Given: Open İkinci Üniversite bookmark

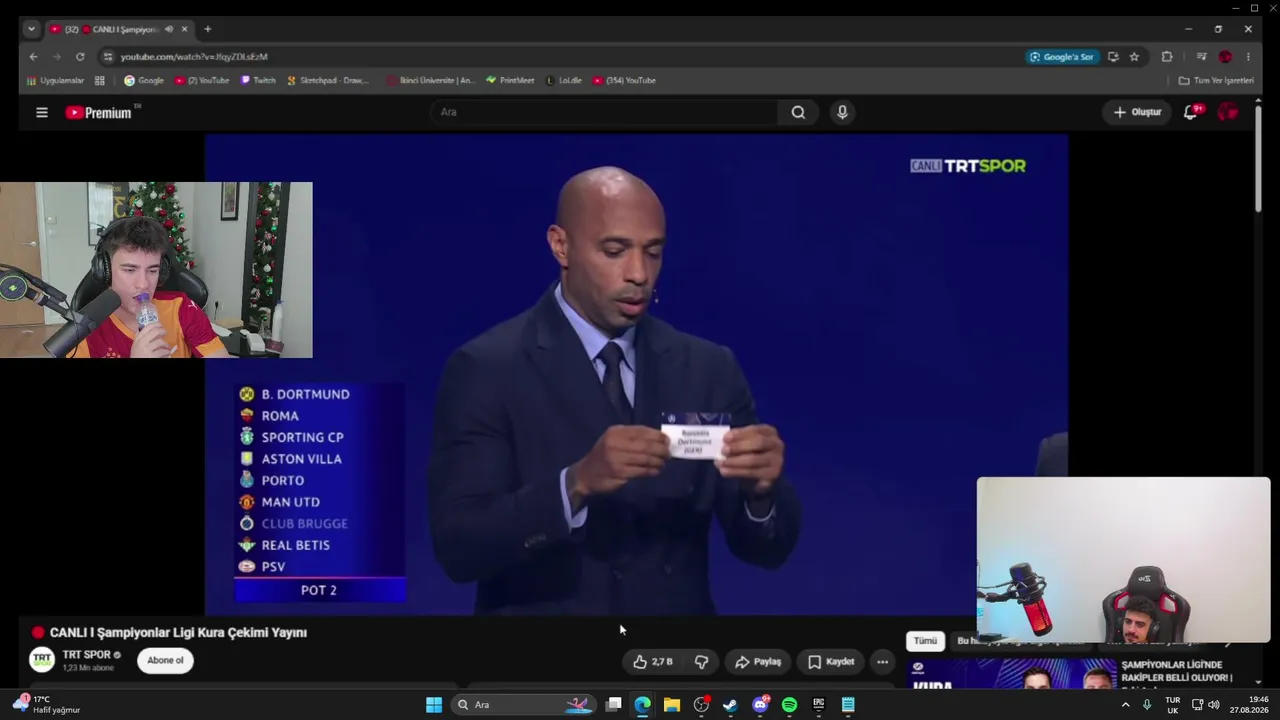Looking at the screenshot, I should tap(431, 81).
